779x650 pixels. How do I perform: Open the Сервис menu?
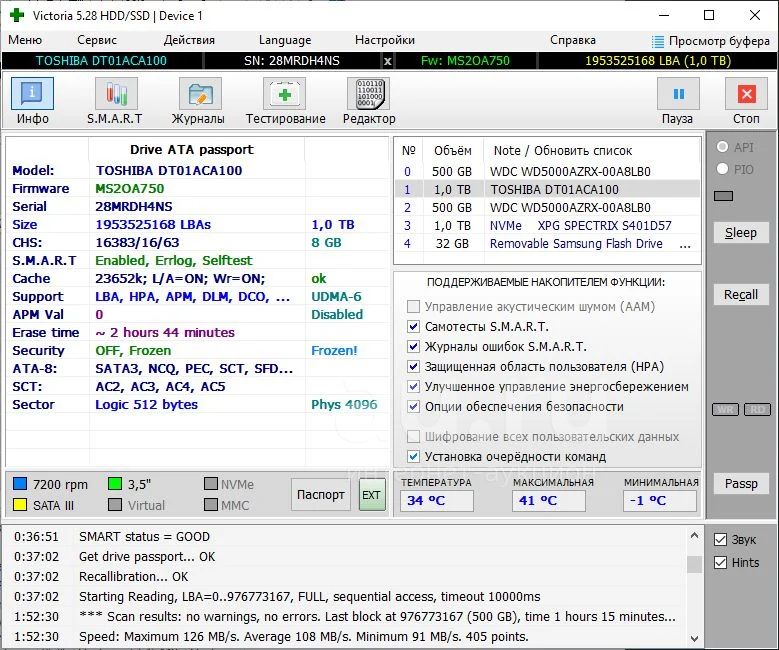coord(97,40)
